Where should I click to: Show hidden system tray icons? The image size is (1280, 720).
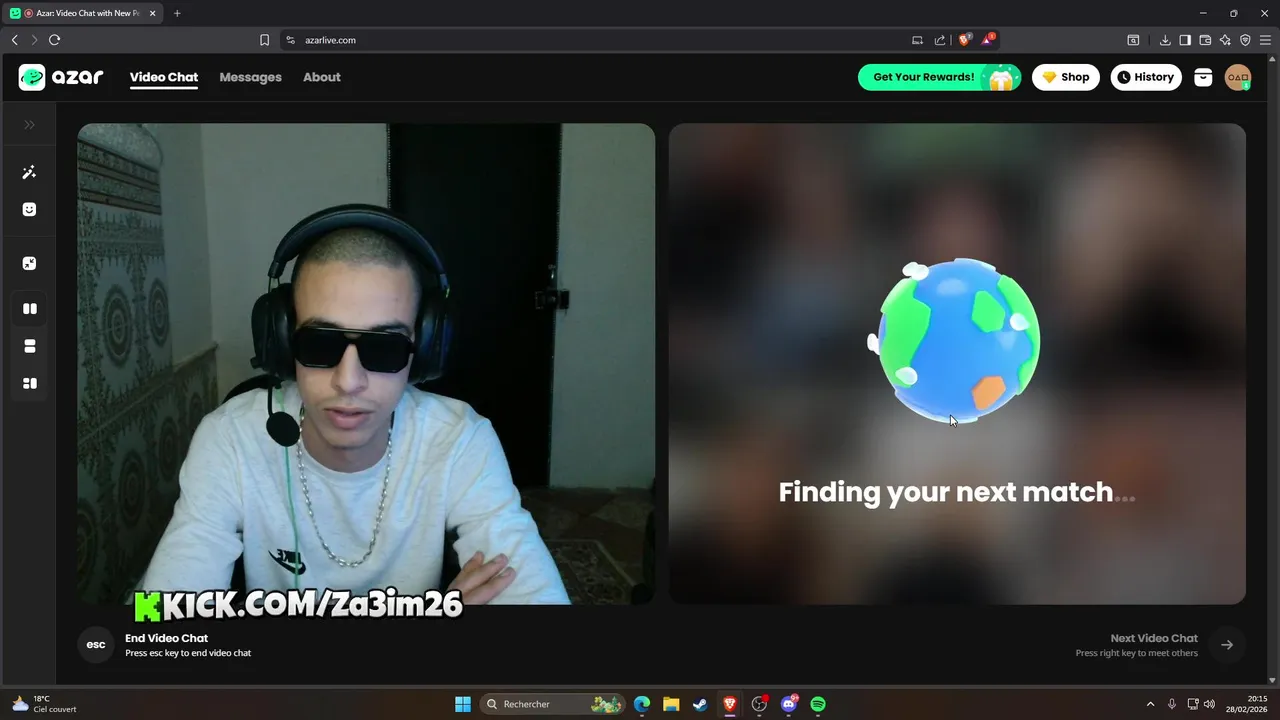pyautogui.click(x=1150, y=704)
